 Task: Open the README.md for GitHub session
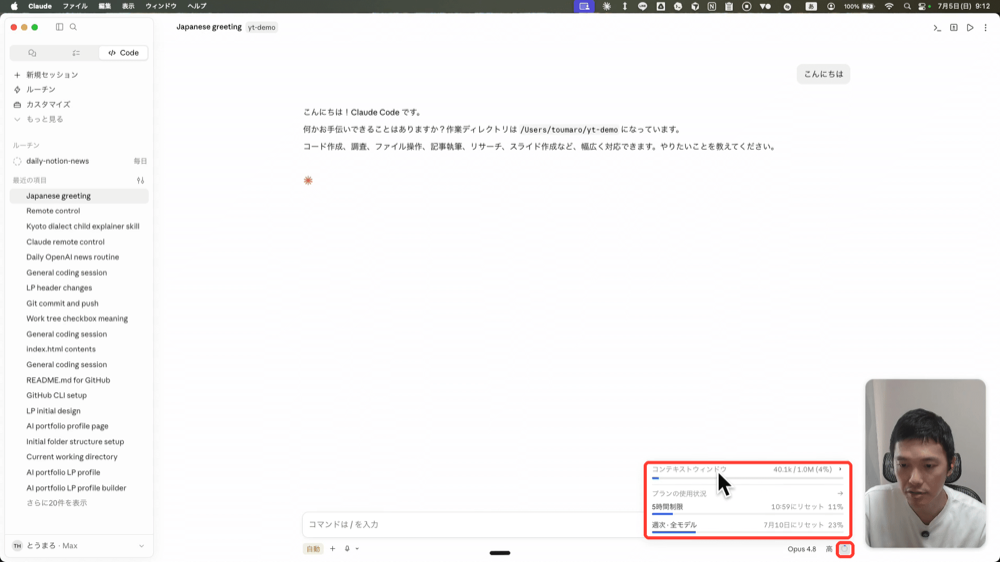click(80, 380)
